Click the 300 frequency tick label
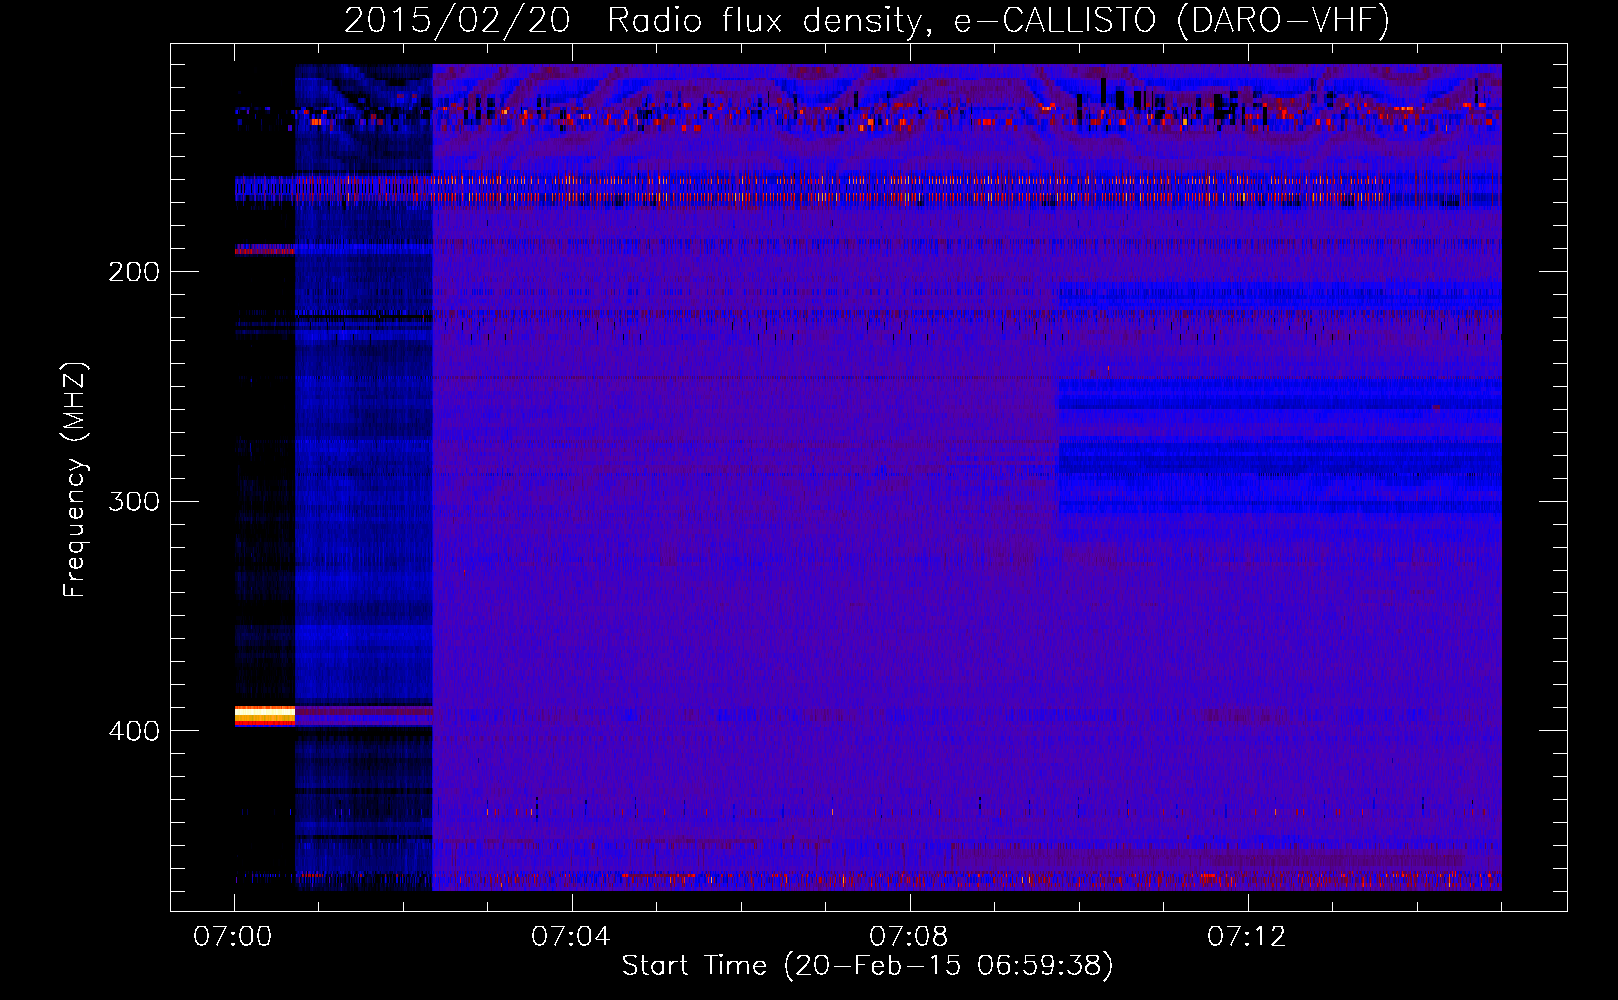The width and height of the screenshot is (1618, 1000). point(134,501)
